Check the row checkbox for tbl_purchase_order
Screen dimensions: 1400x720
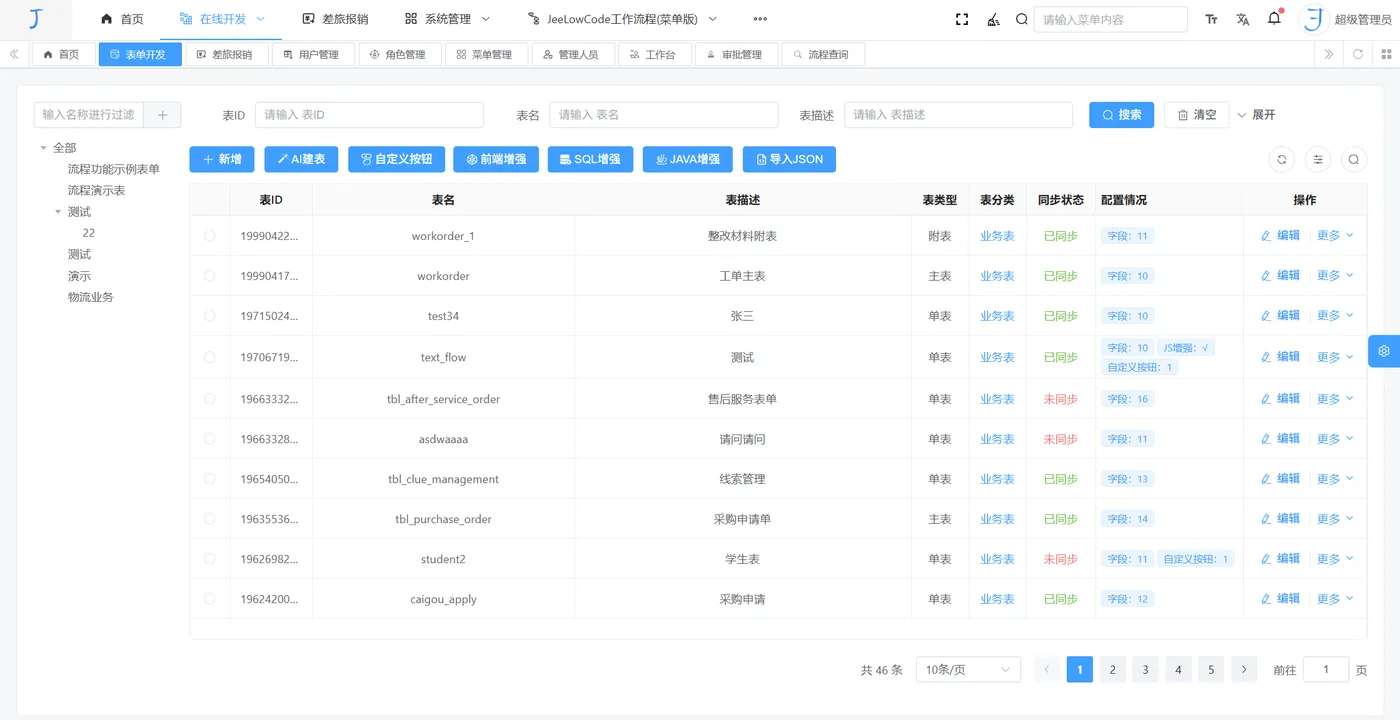pos(210,518)
